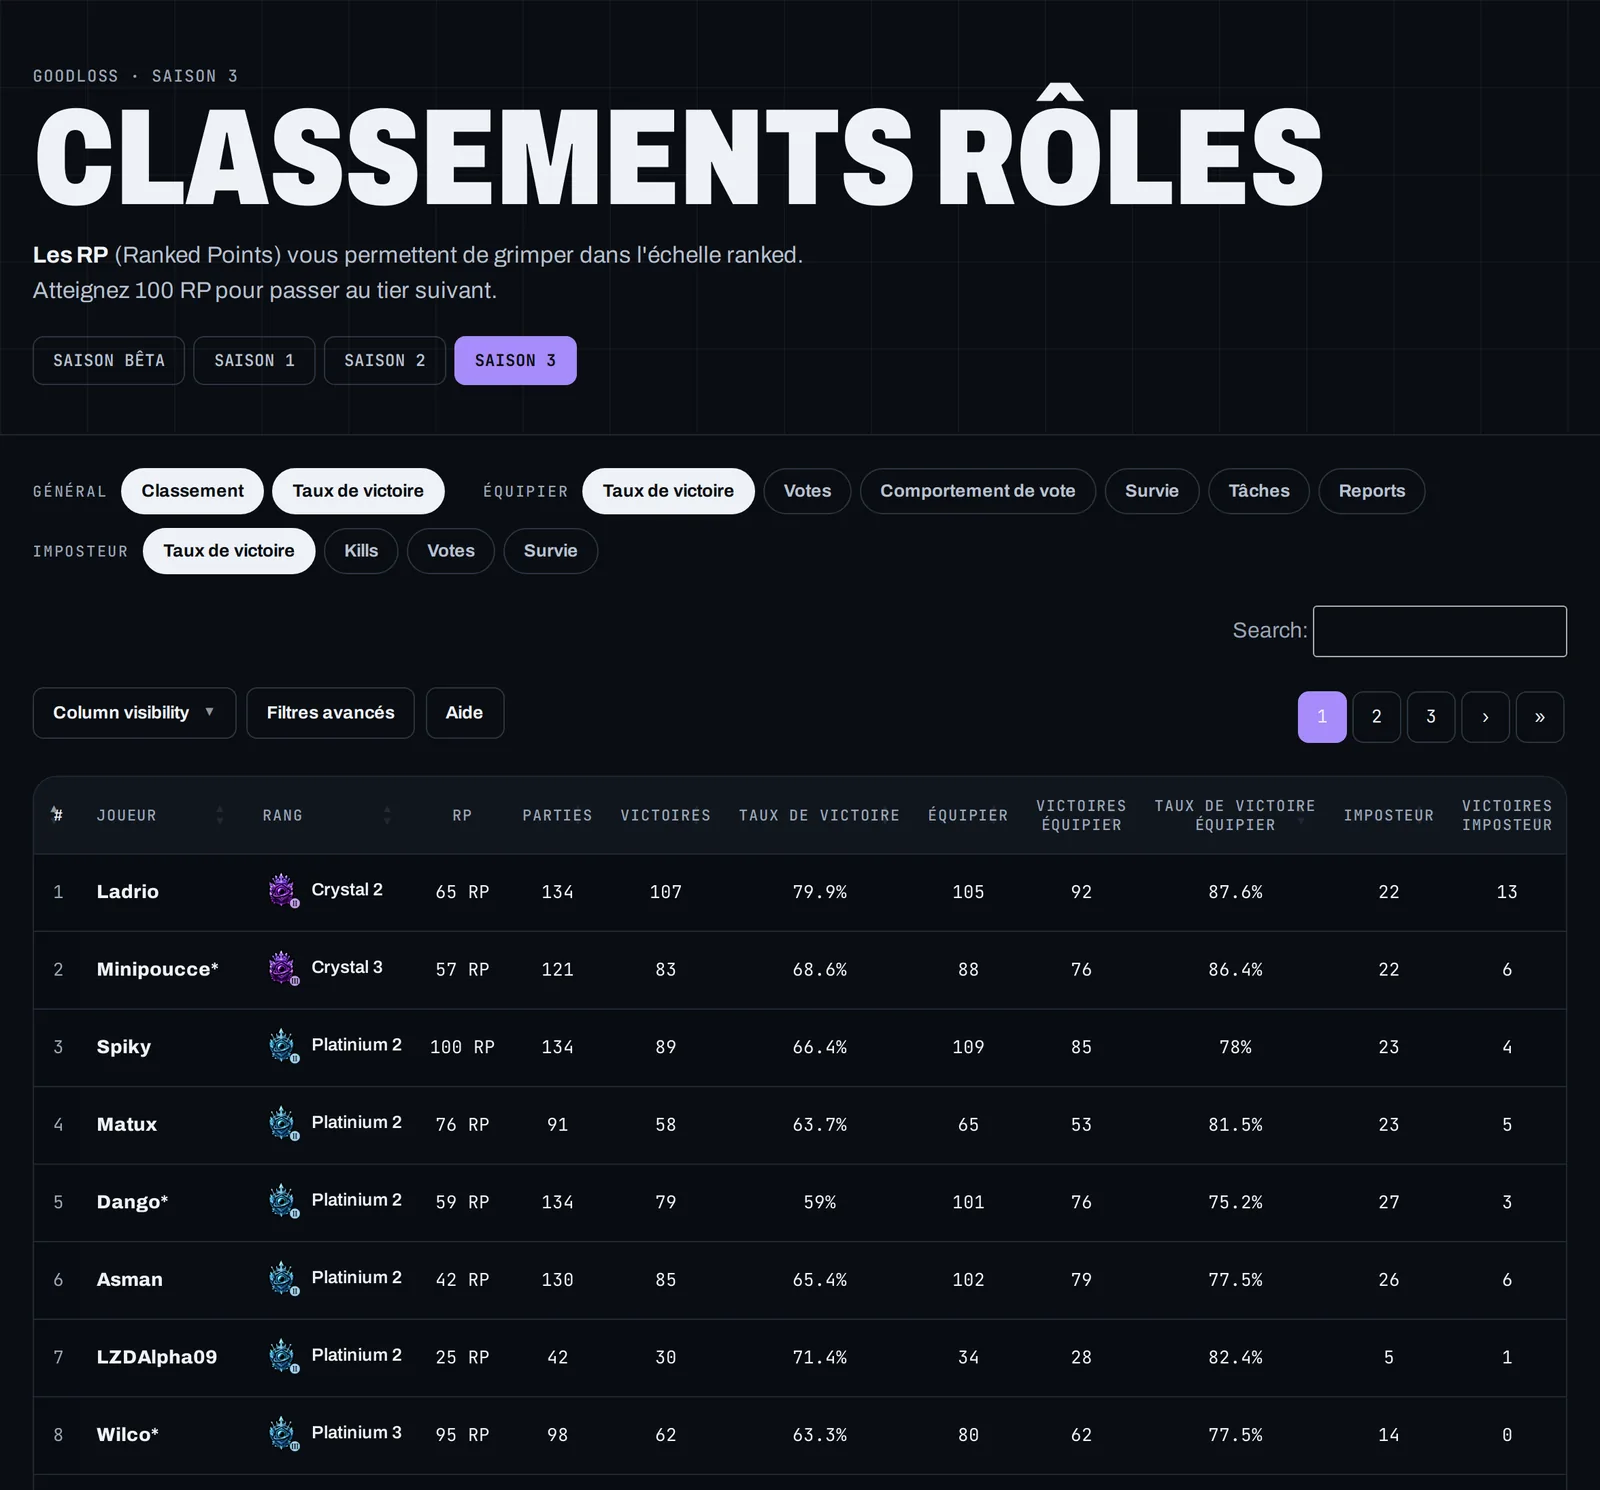
Task: Click Dango's Platinium 2 rank badge icon
Action: (284, 1201)
